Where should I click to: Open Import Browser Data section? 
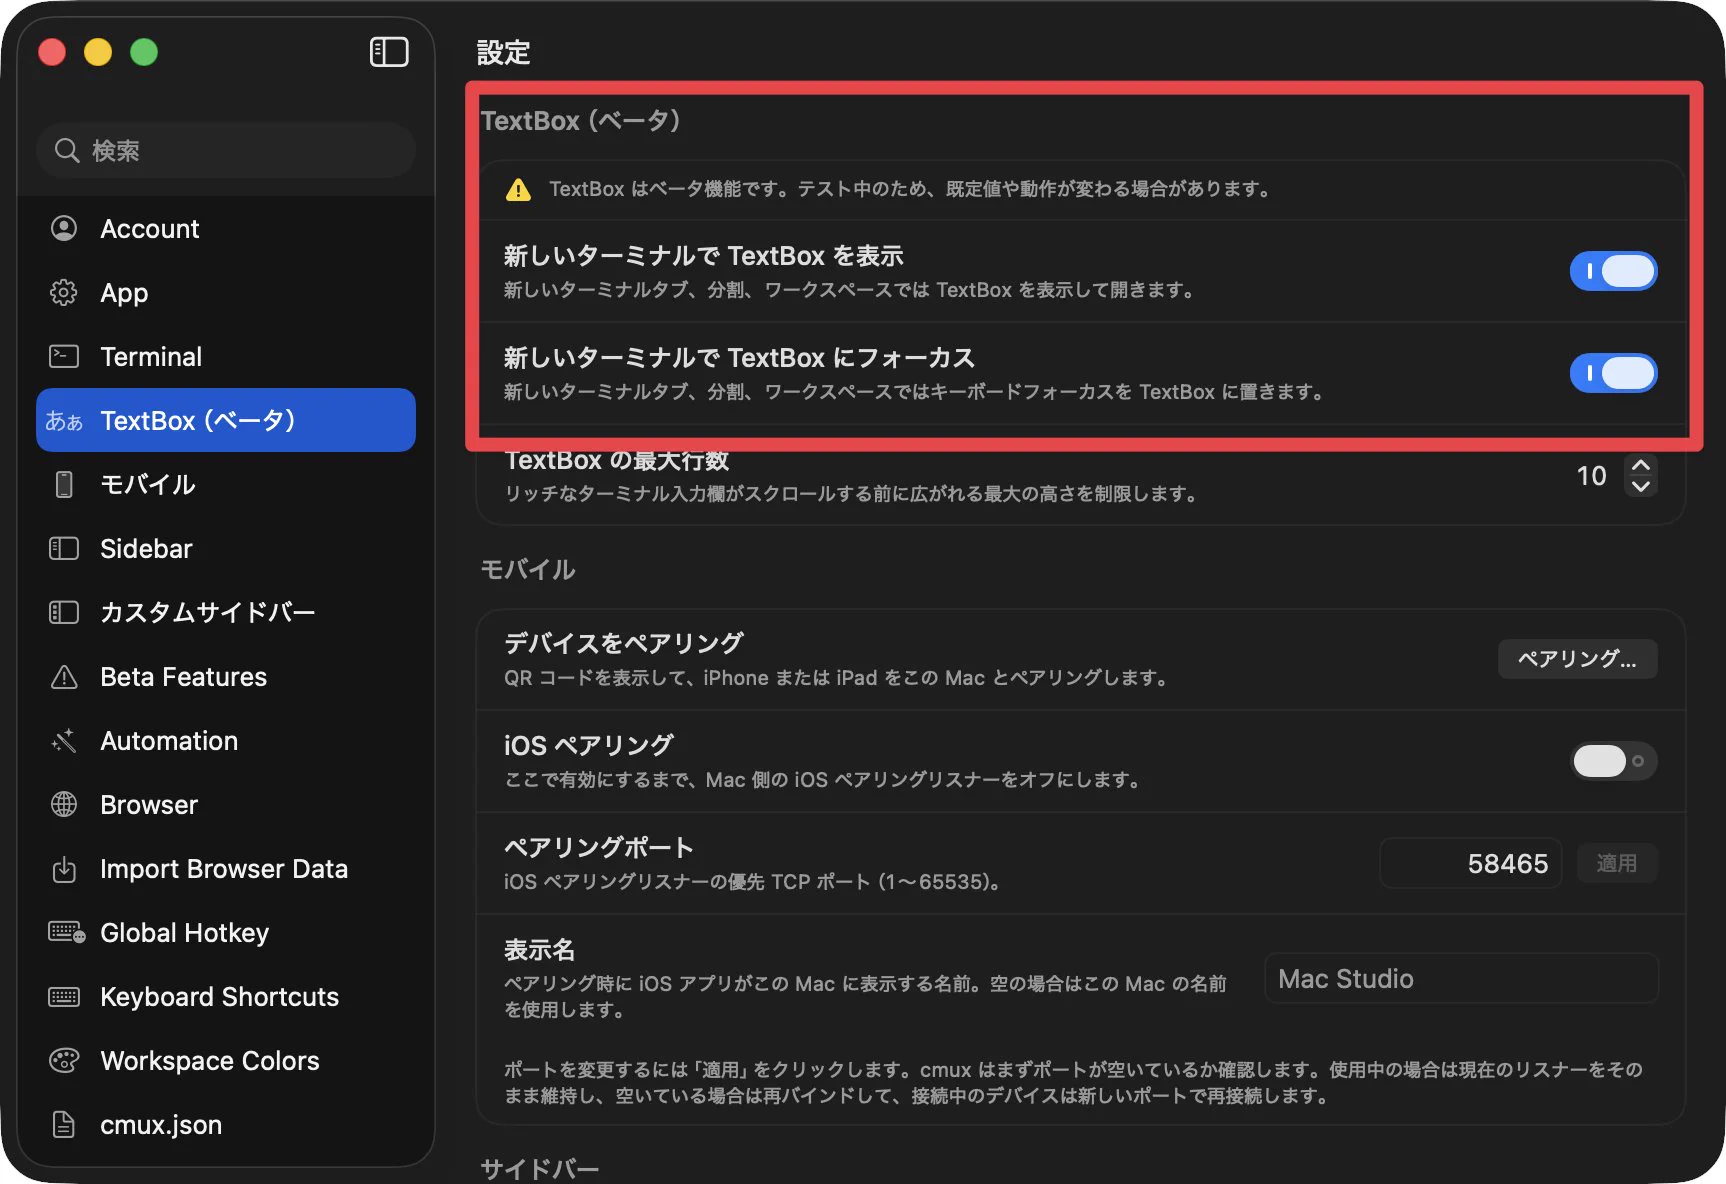[x=226, y=868]
